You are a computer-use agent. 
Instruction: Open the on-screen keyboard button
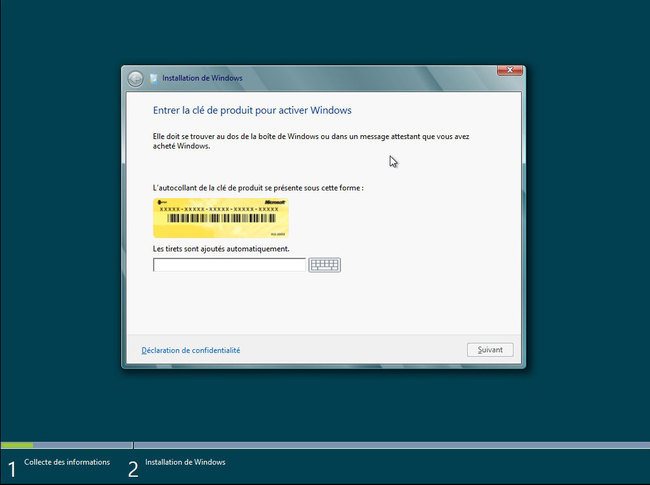(x=325, y=265)
